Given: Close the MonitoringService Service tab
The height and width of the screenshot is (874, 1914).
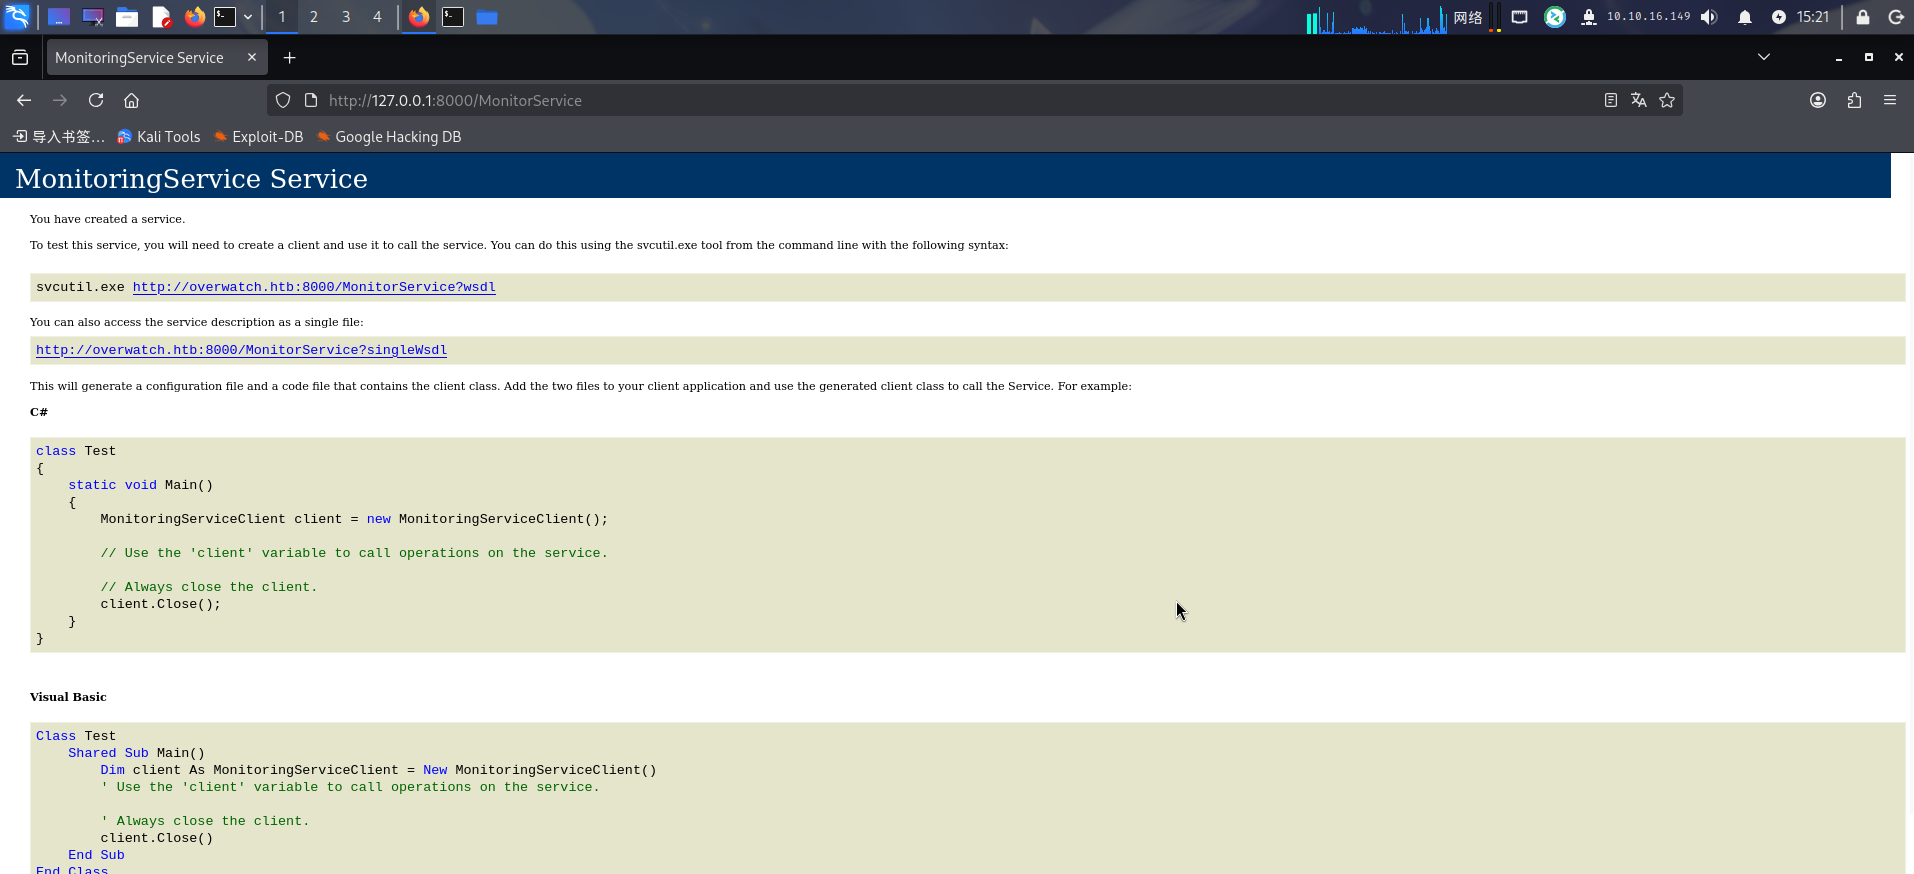Looking at the screenshot, I should click(x=252, y=58).
